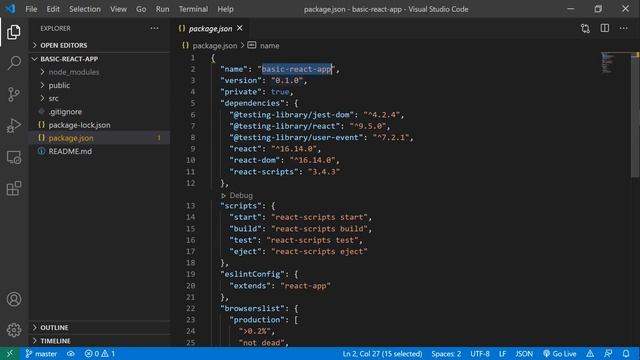The width and height of the screenshot is (640, 360).
Task: Expand the public folder
Action: pyautogui.click(x=99, y=85)
